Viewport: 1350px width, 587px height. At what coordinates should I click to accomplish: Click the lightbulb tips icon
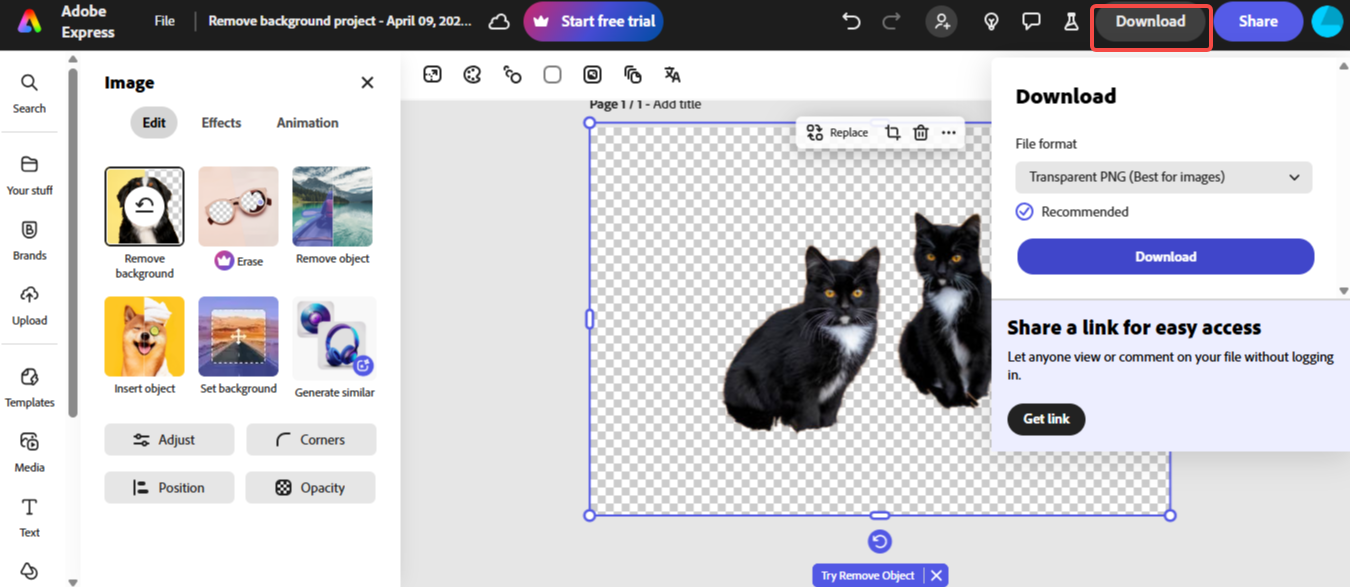991,21
